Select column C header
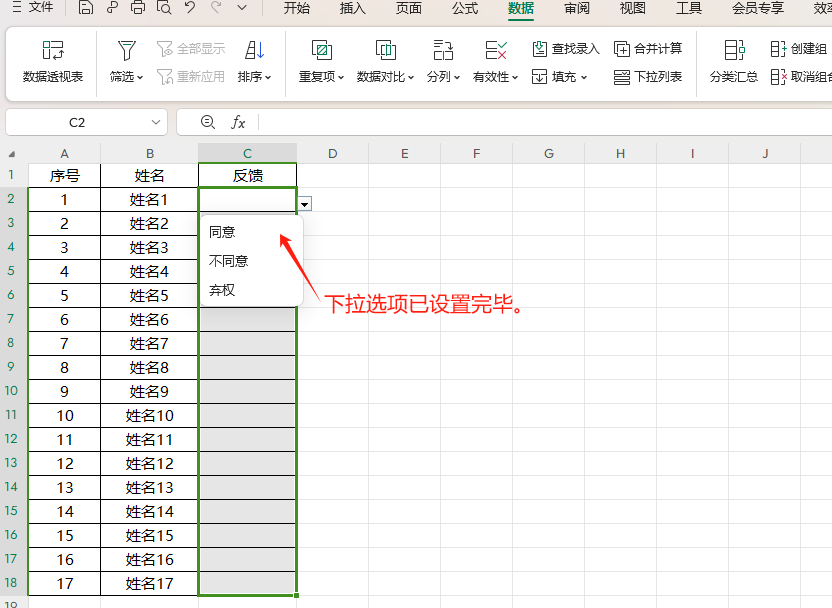This screenshot has width=832, height=608. [247, 153]
